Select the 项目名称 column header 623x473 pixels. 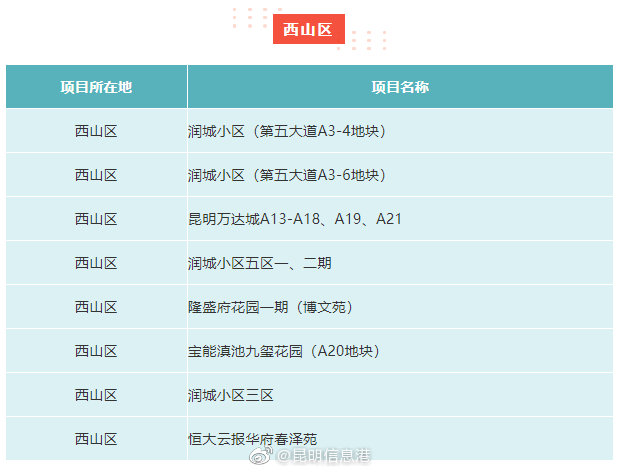pos(400,87)
